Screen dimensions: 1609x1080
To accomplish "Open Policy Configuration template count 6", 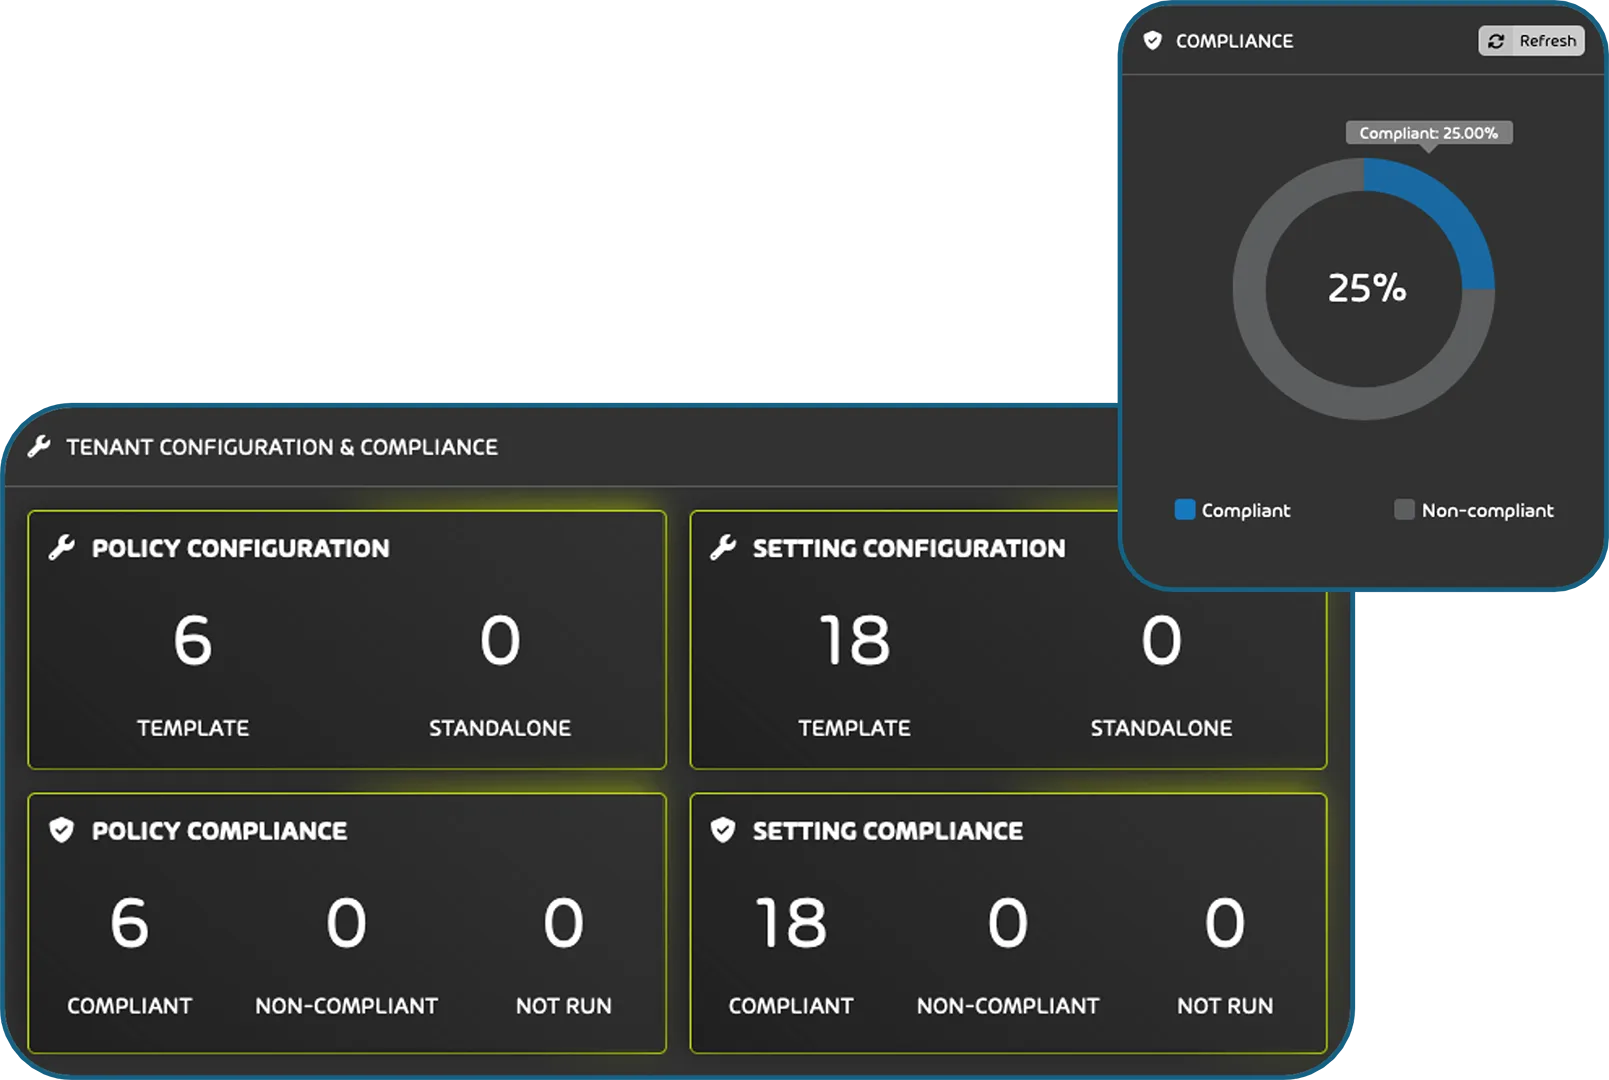I will [x=193, y=641].
